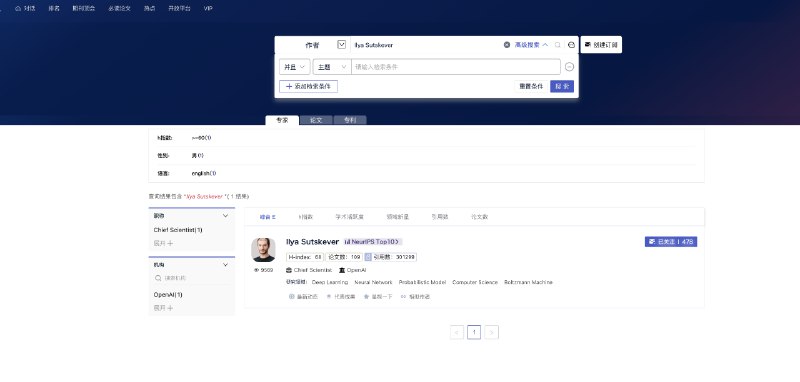Click the icon before the 引用数 citation count
800x382 pixels.
click(368, 257)
